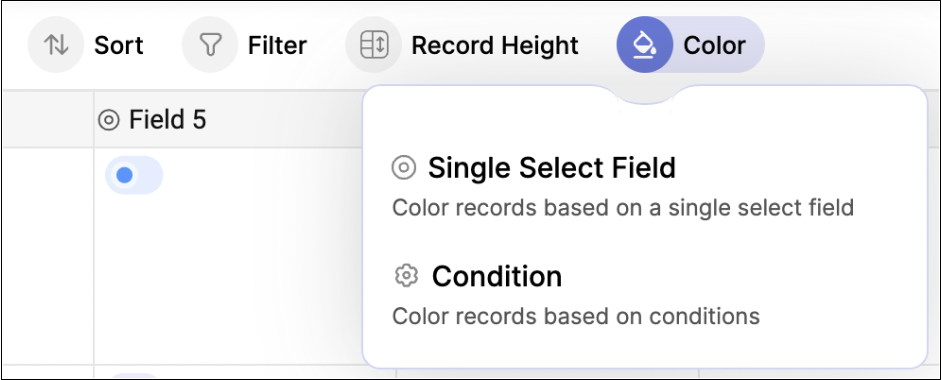This screenshot has height=380, width=942.
Task: Collapse the Color dropdown via its label
Action: click(x=714, y=46)
